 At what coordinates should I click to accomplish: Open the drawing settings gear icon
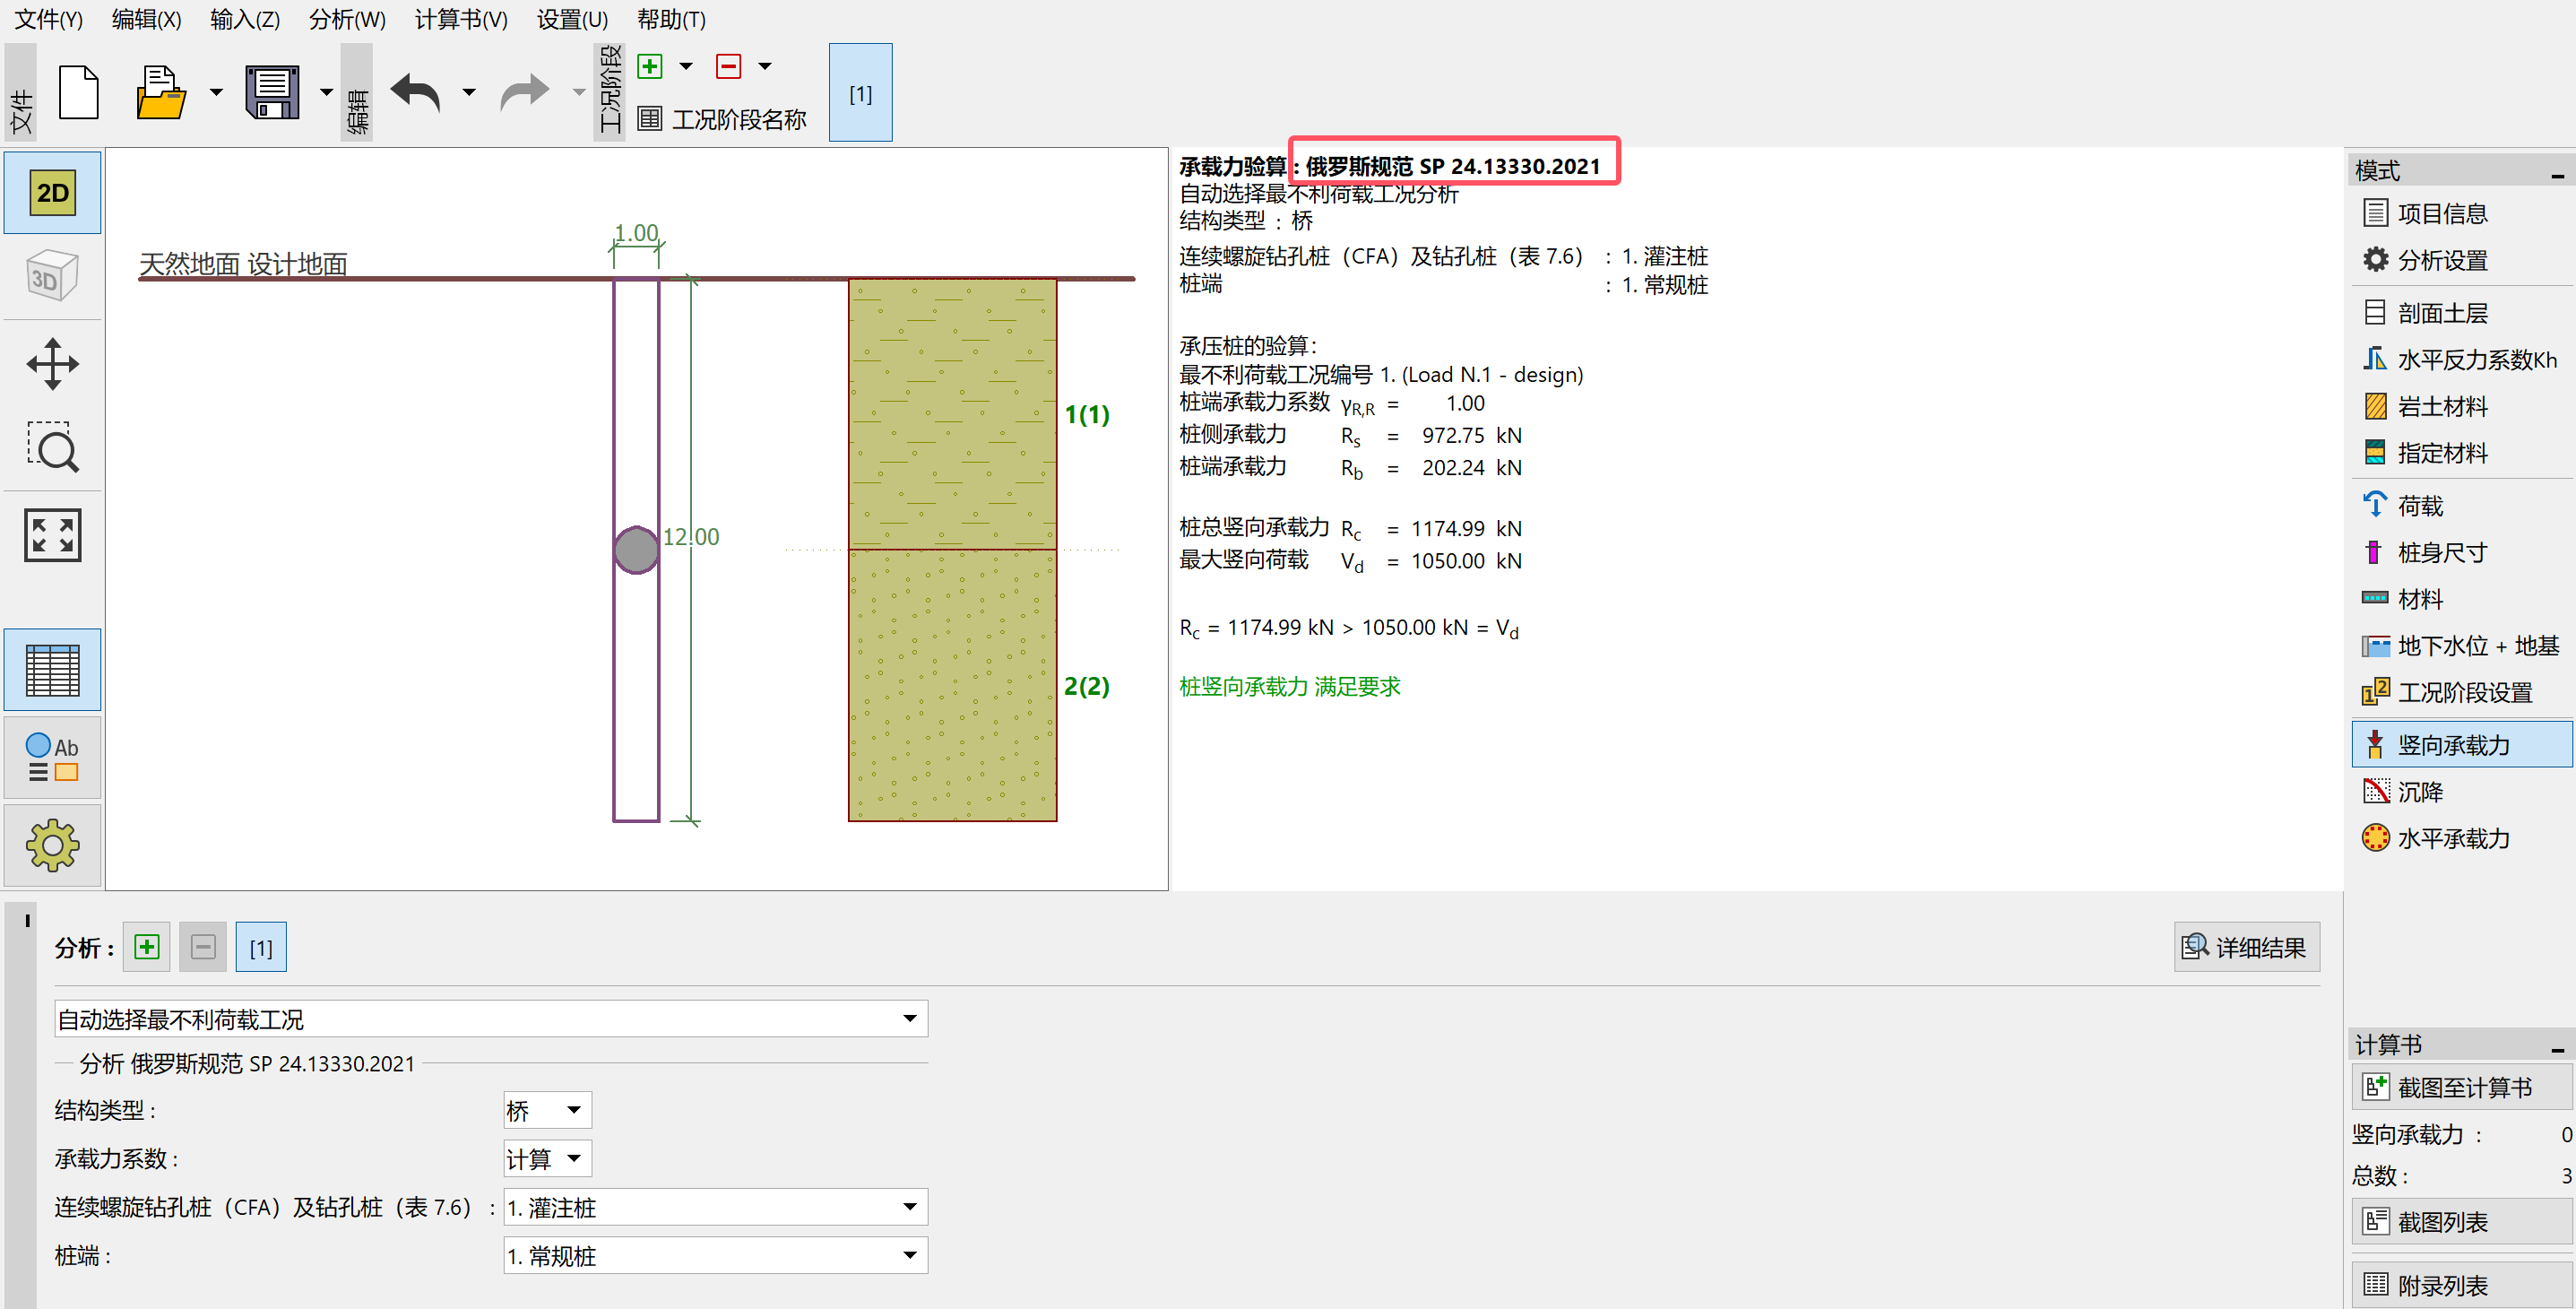(52, 846)
